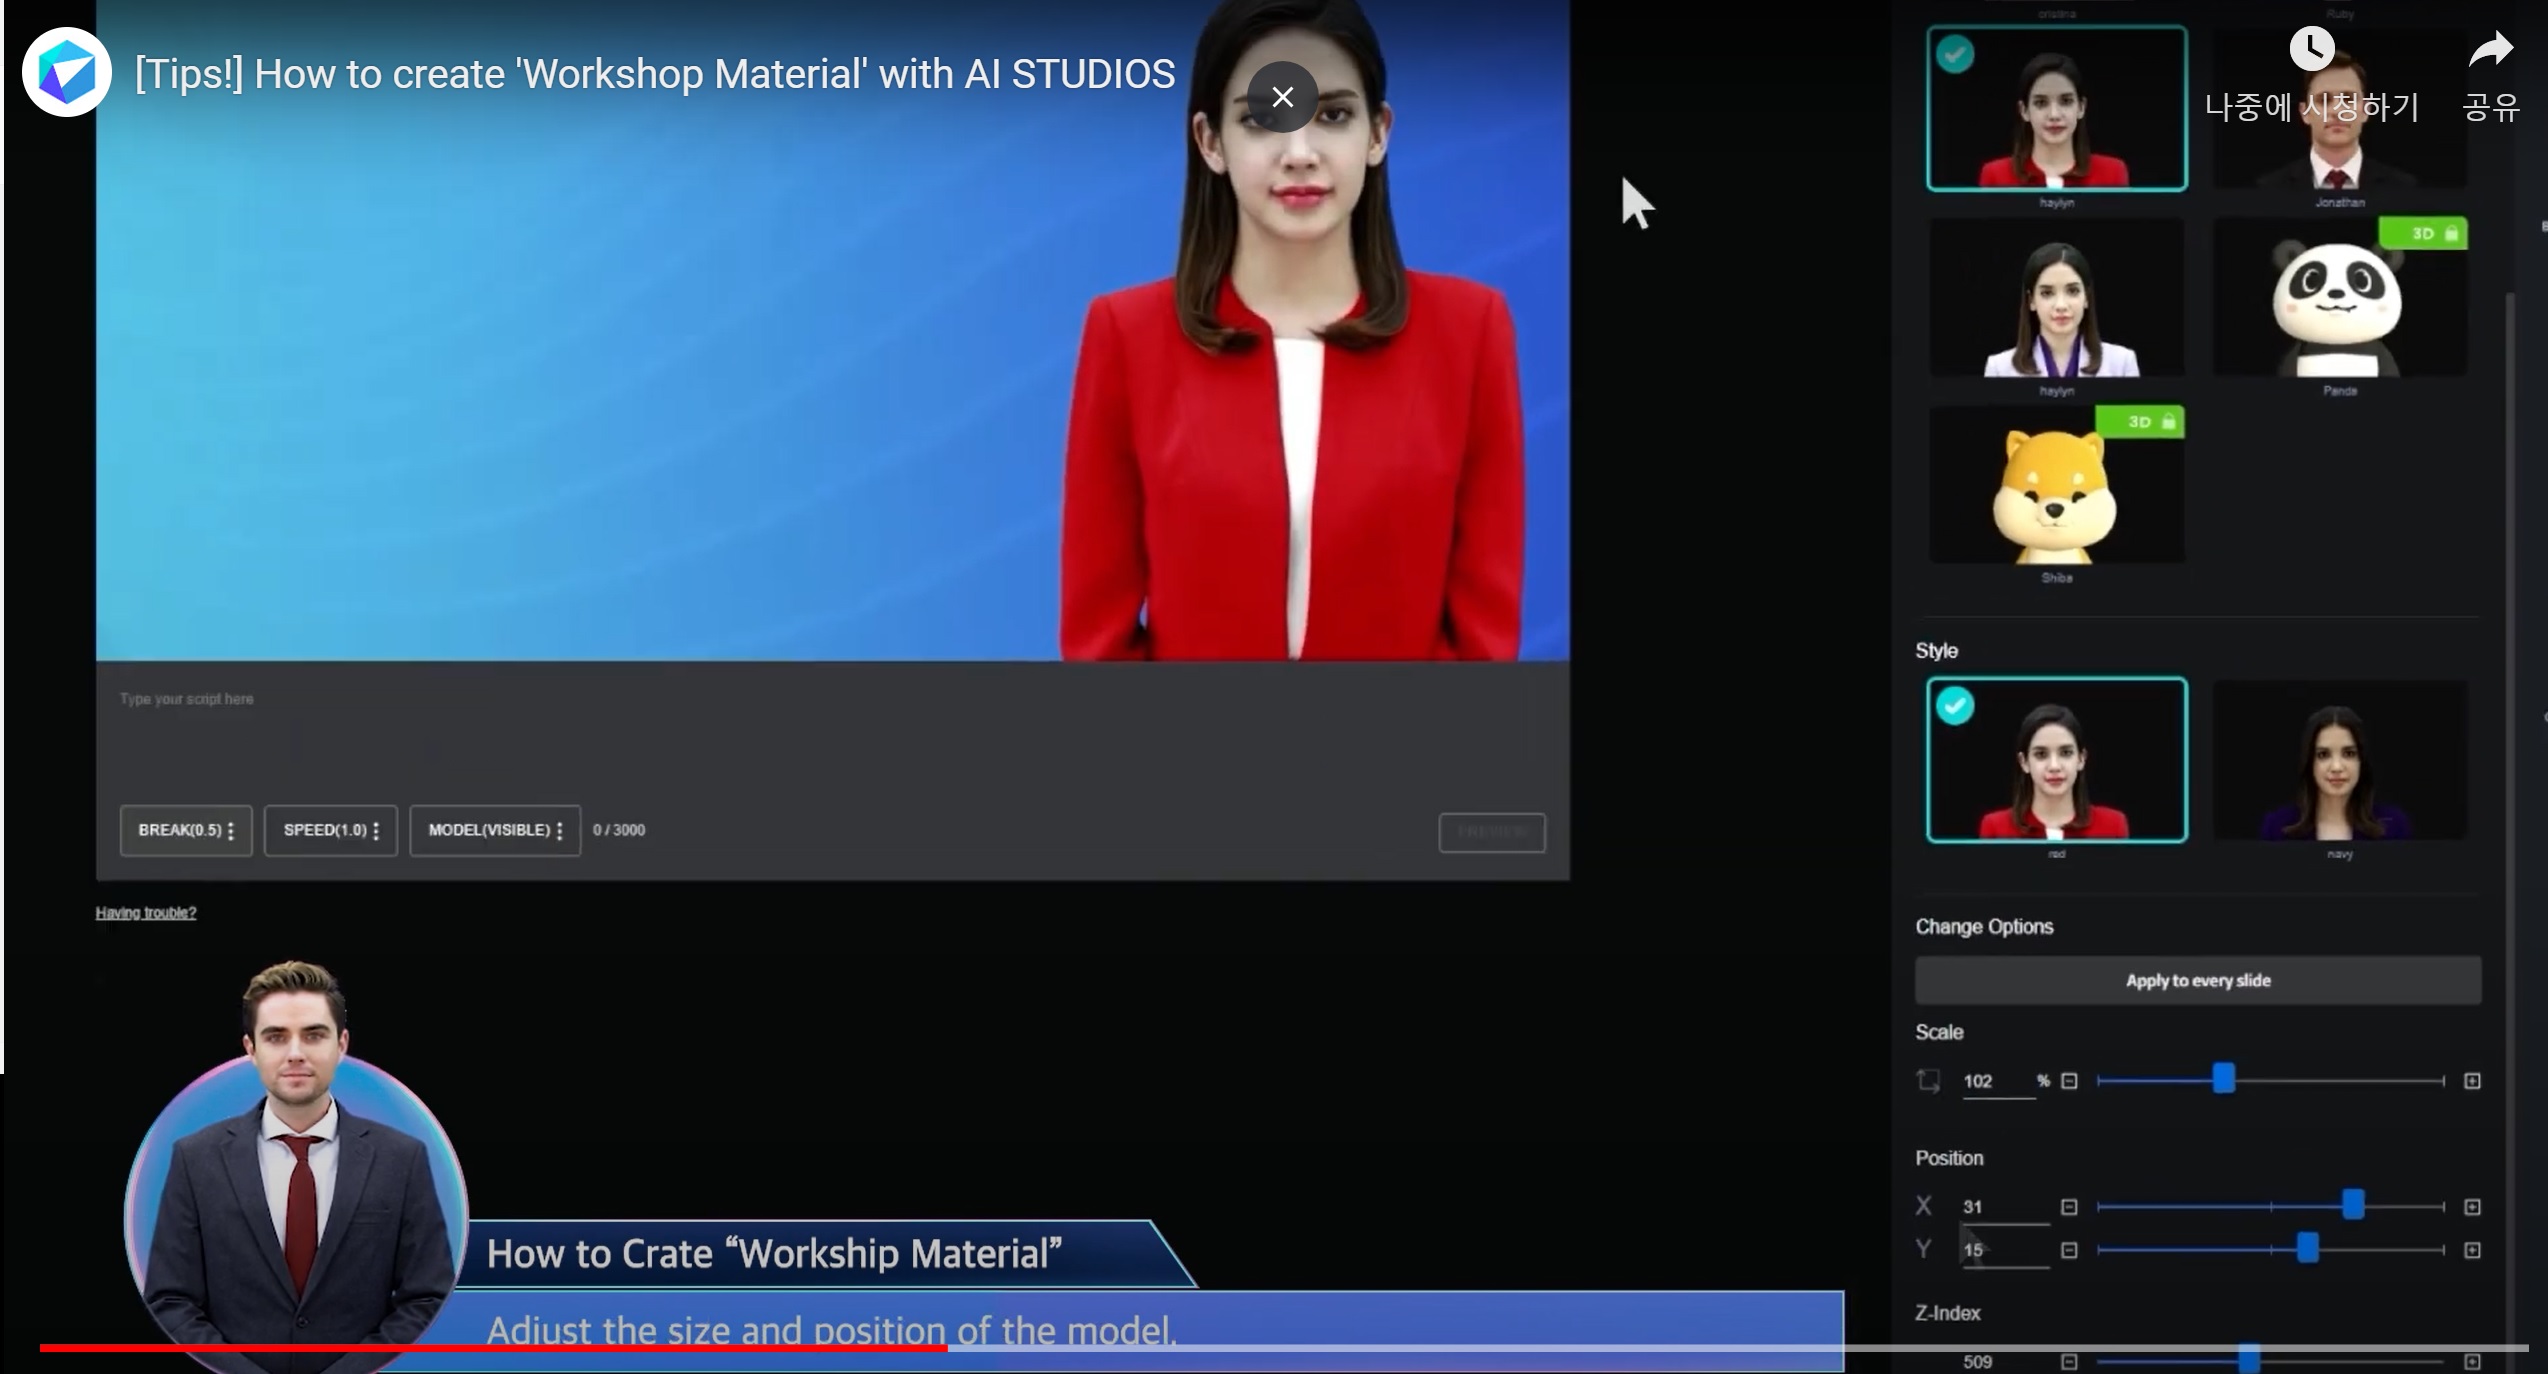Select the Panda 3D model thumbnail

(x=2339, y=298)
